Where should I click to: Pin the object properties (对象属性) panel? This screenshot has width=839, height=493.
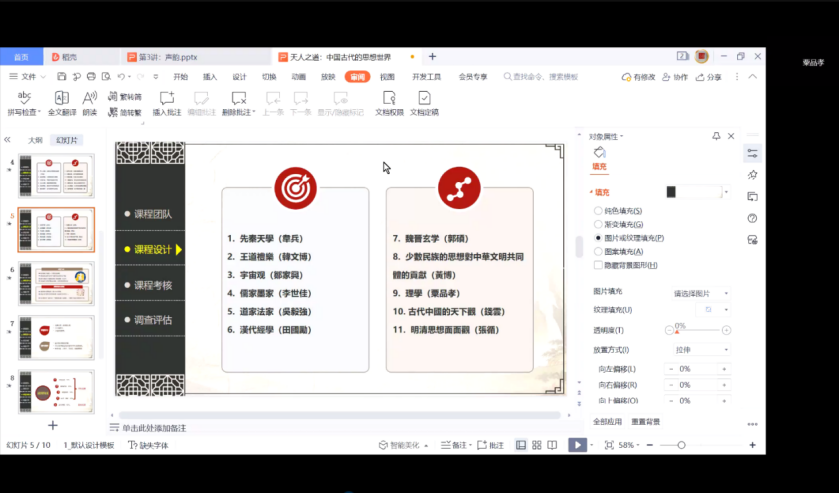coord(716,136)
